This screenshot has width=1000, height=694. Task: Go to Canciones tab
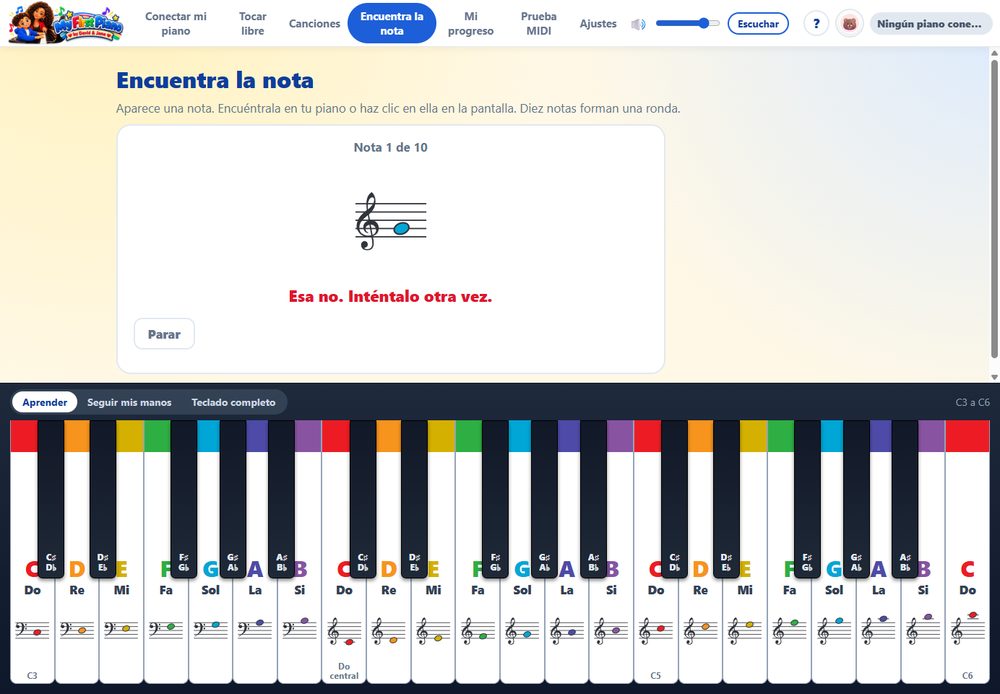[x=314, y=24]
